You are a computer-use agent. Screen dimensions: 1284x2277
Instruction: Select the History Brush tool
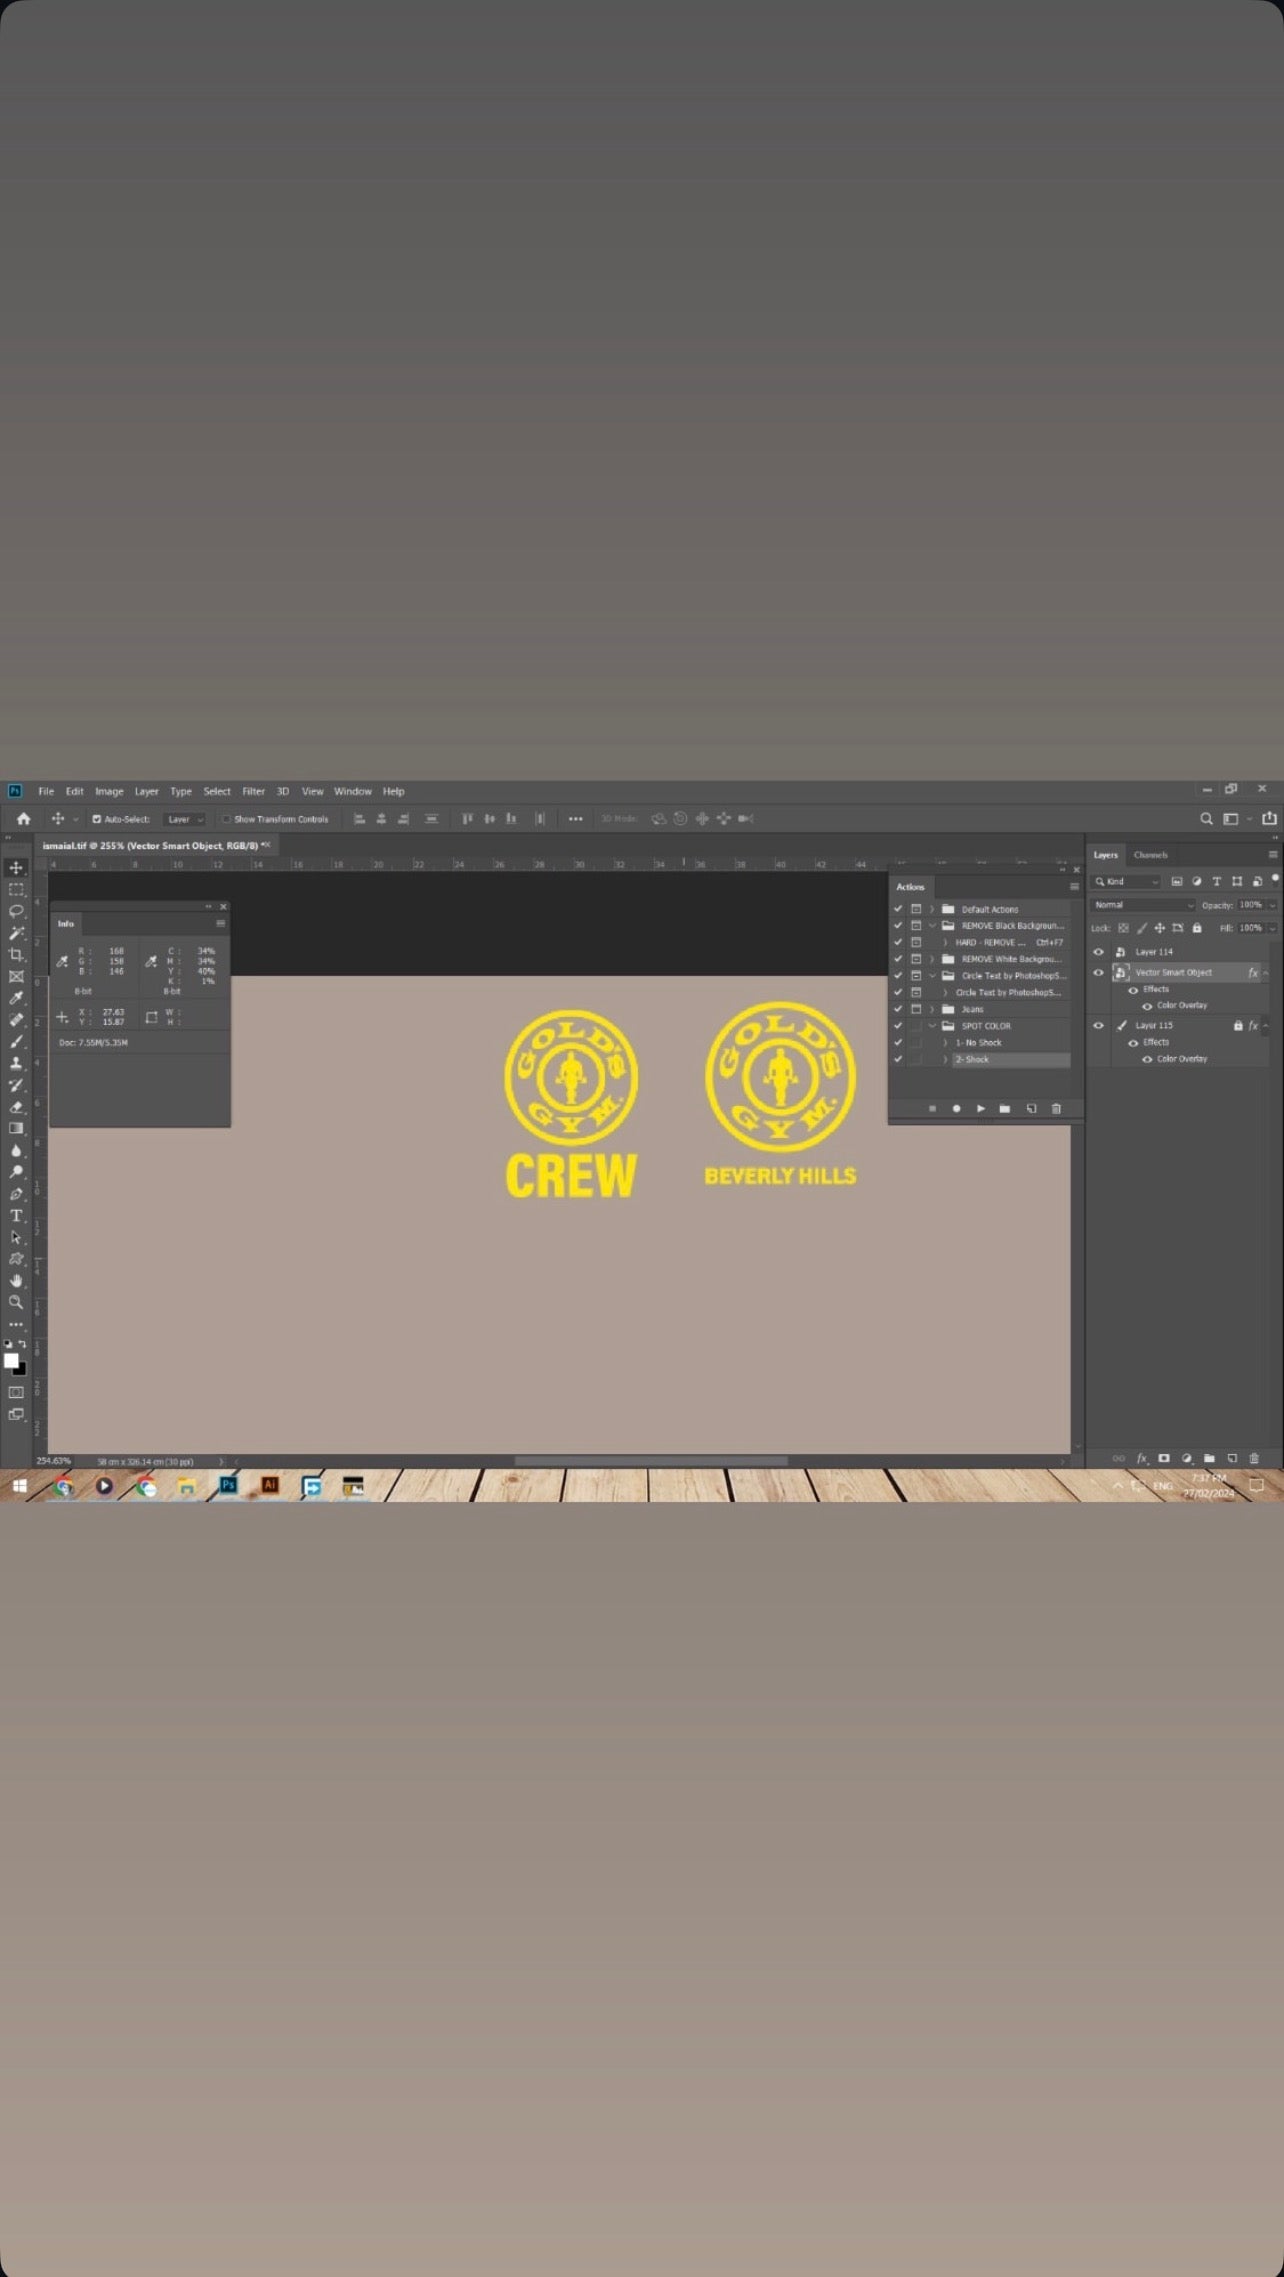[x=16, y=1085]
